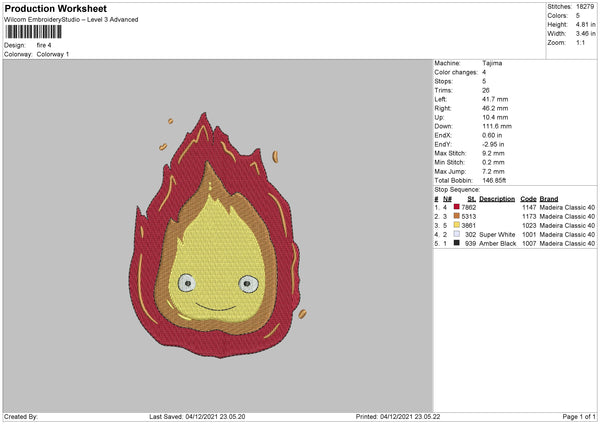The width and height of the screenshot is (600, 424).
Task: Click the Trims value 26
Action: click(x=486, y=90)
